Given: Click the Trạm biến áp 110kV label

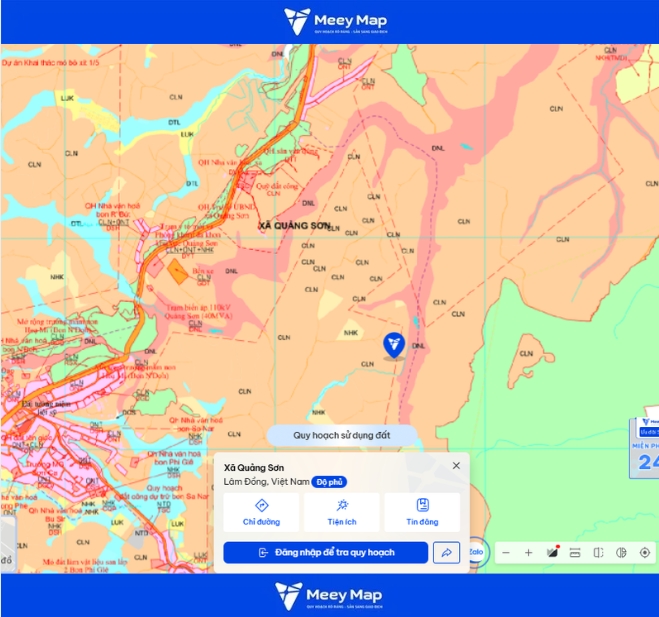Looking at the screenshot, I should (x=198, y=311).
